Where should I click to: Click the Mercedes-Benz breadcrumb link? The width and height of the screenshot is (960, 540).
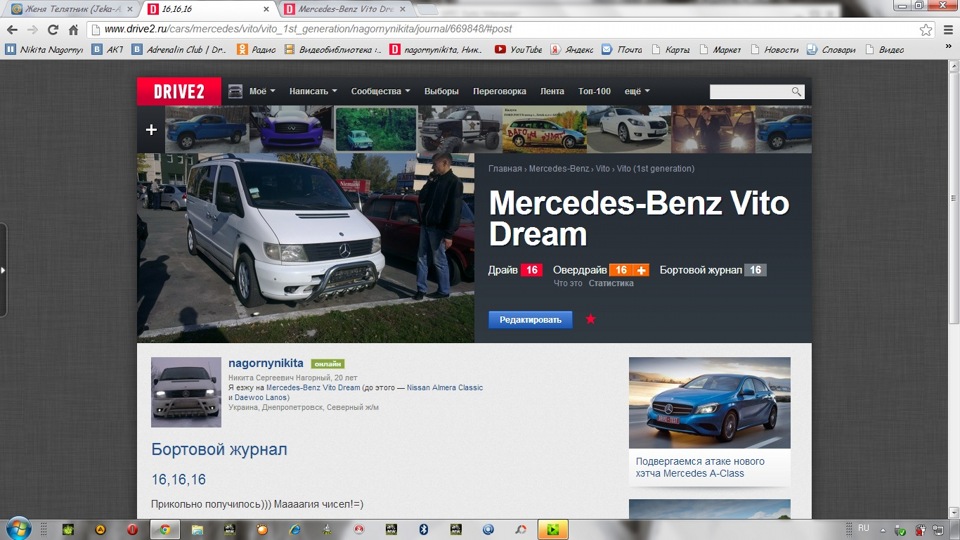pos(558,168)
